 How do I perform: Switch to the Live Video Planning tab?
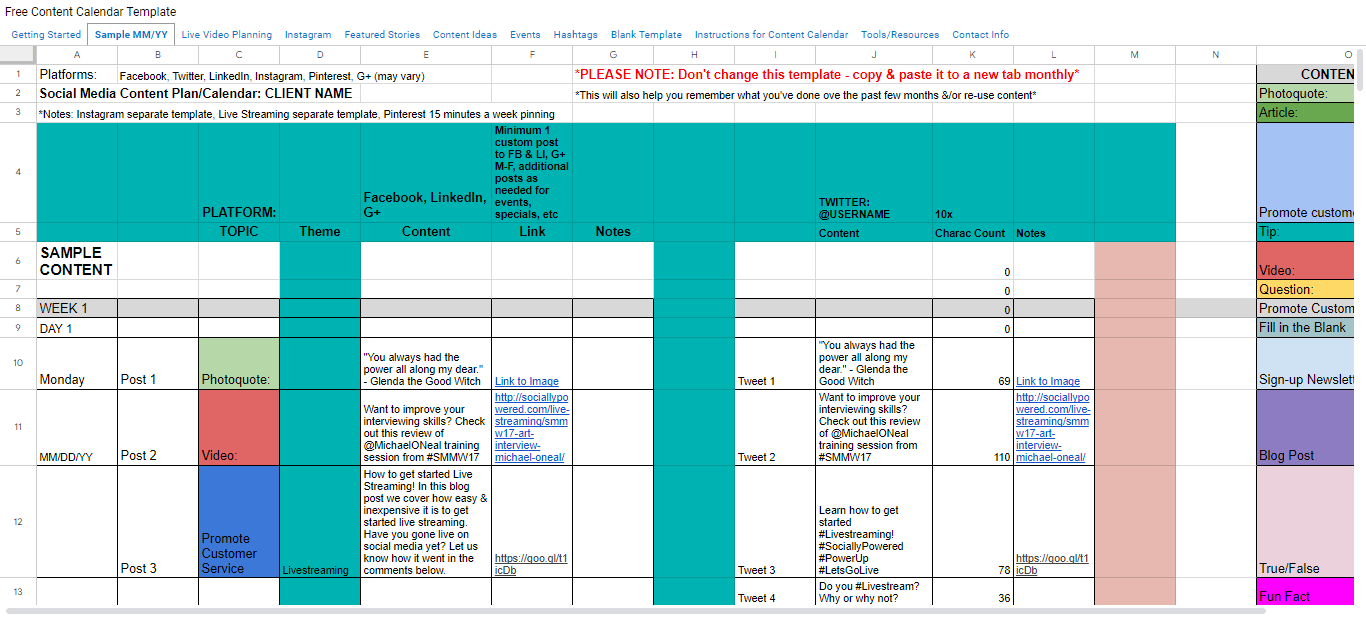click(x=227, y=35)
